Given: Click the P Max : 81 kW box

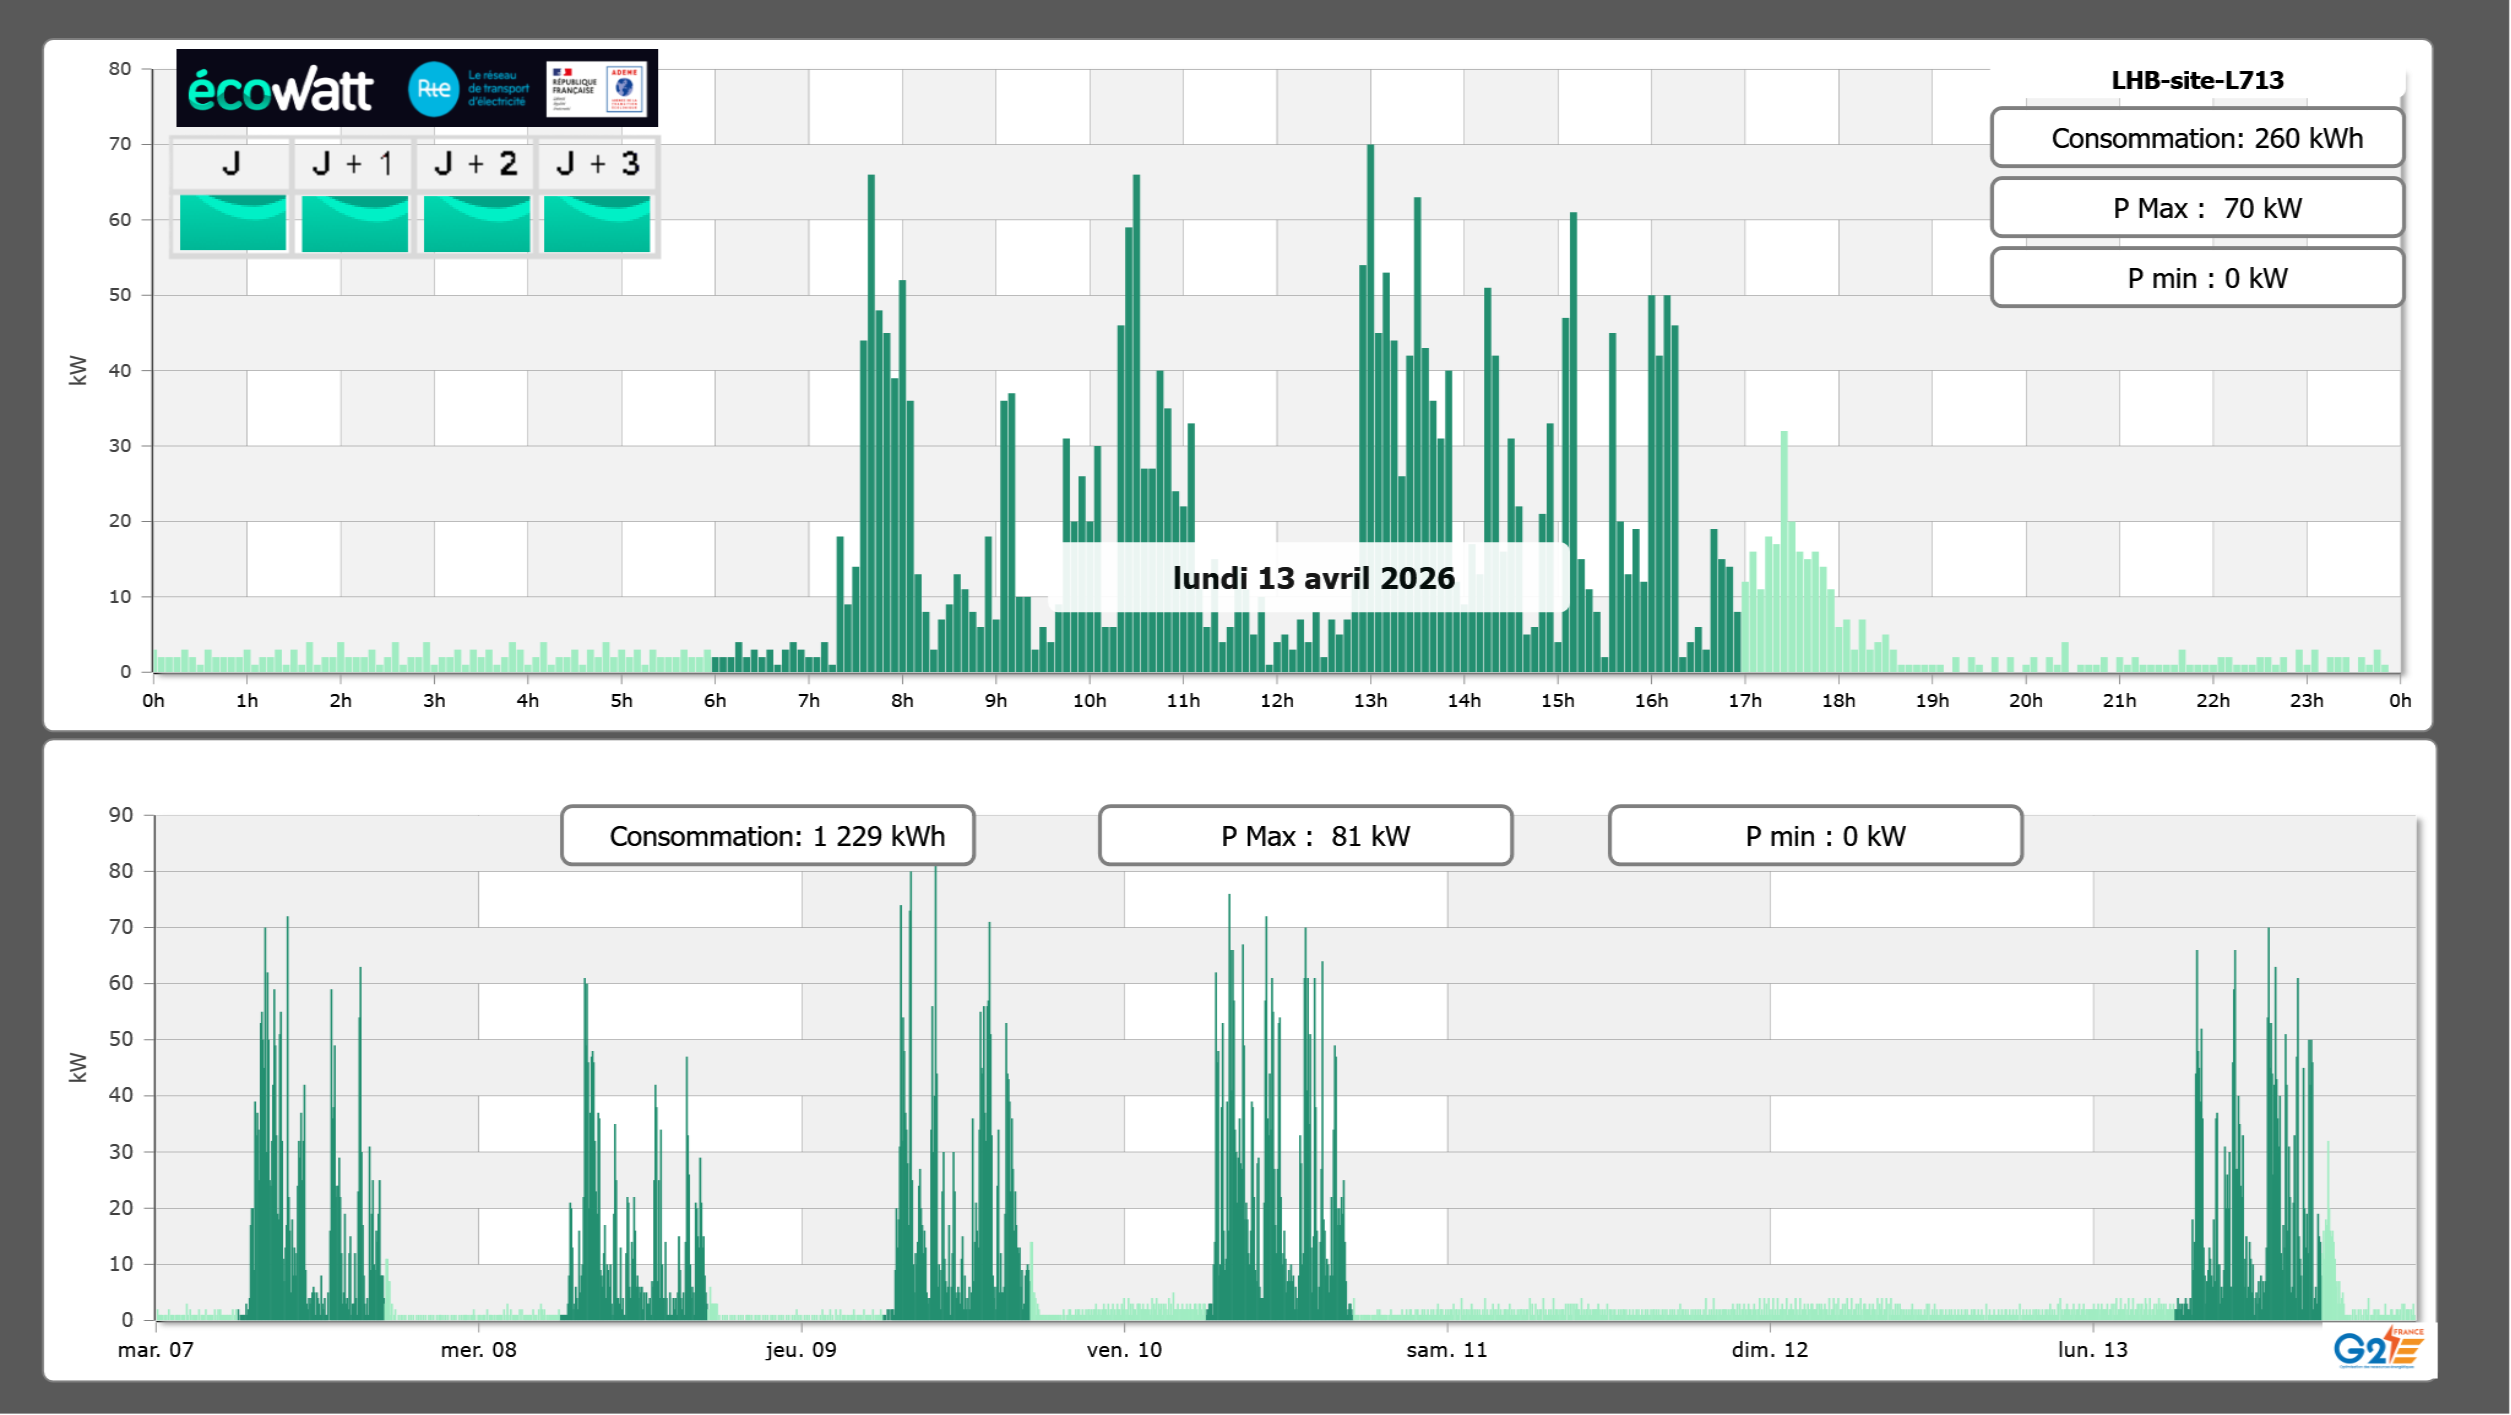Looking at the screenshot, I should point(1304,836).
